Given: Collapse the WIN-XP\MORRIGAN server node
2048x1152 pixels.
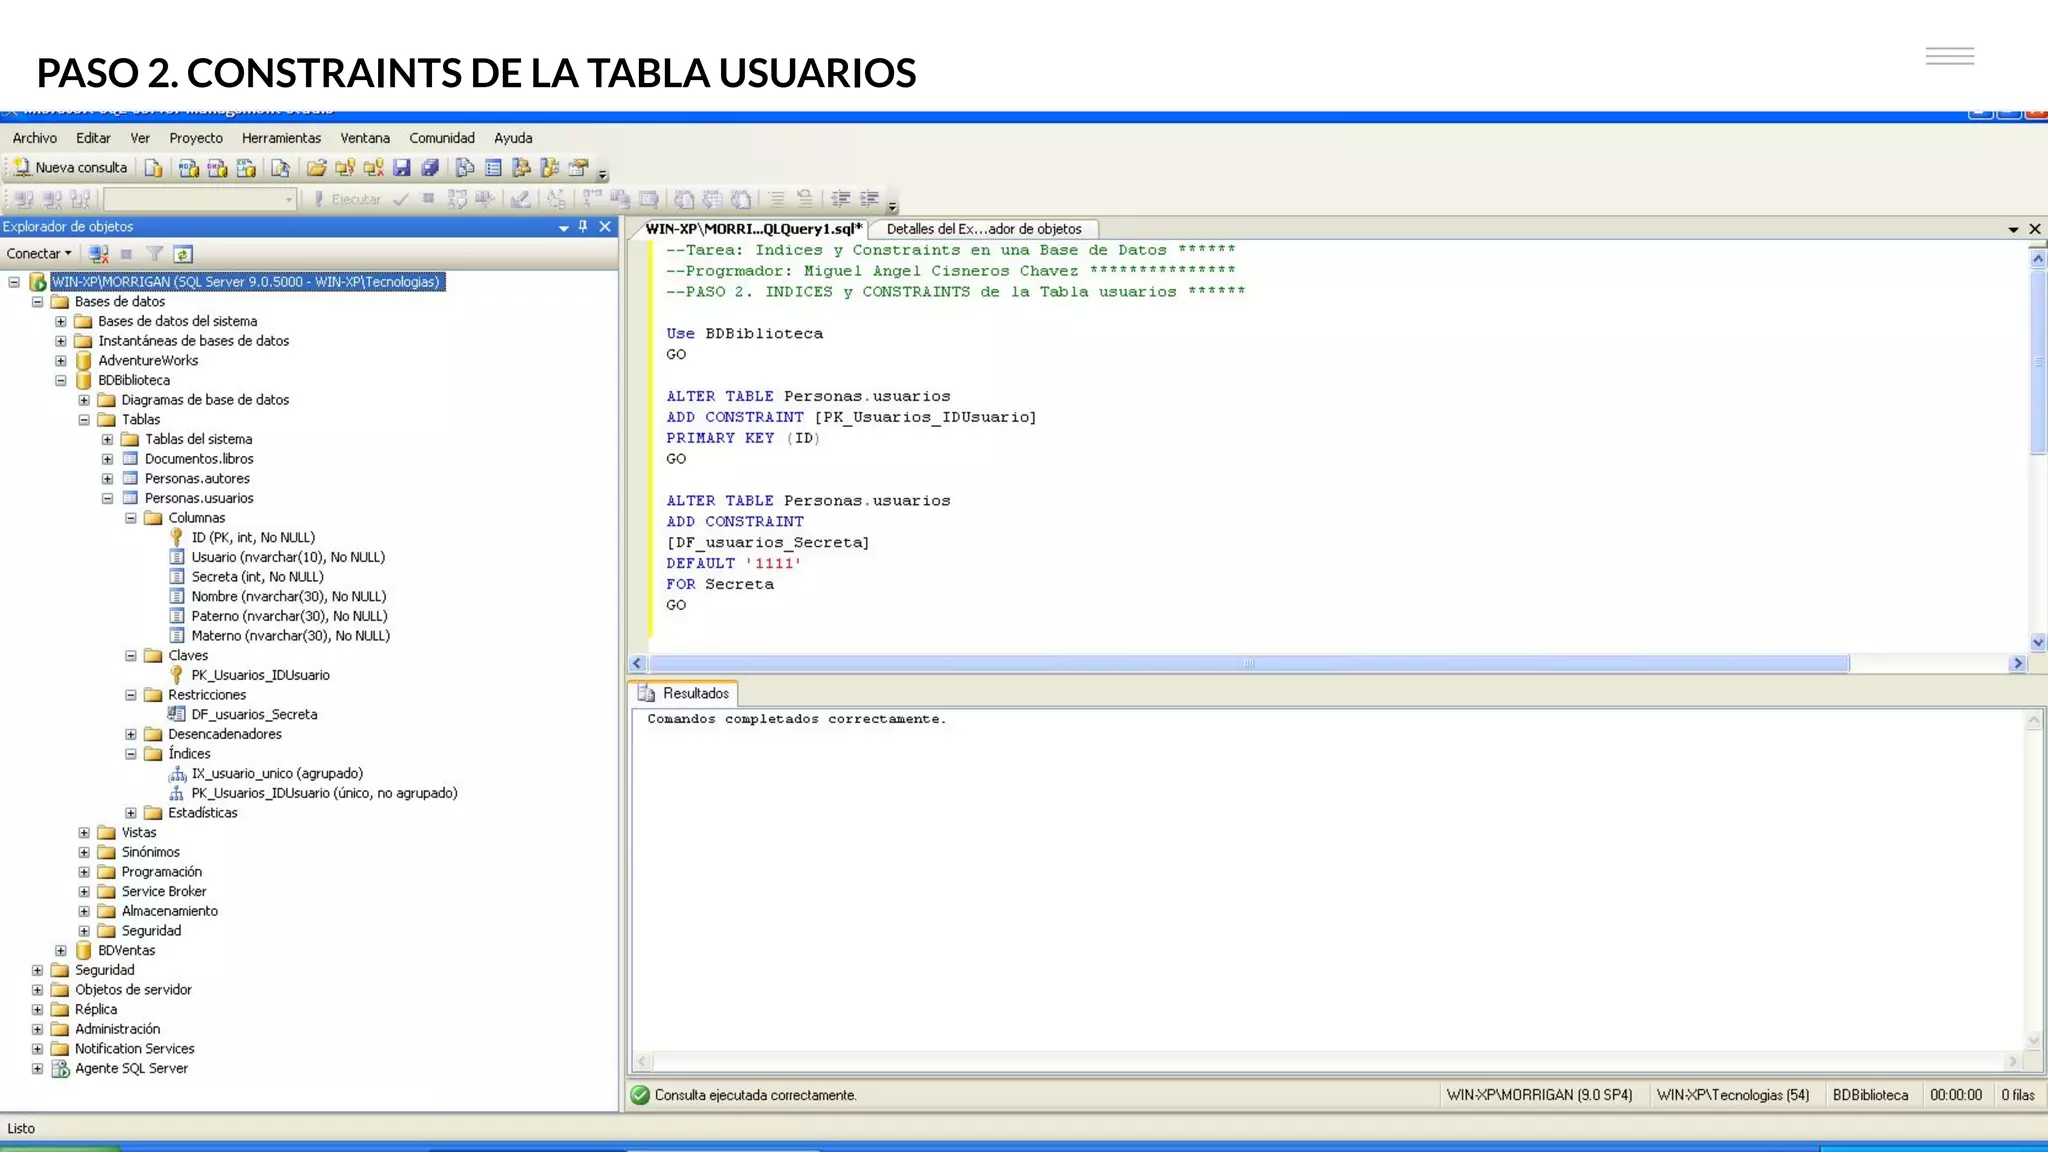Looking at the screenshot, I should (x=14, y=282).
